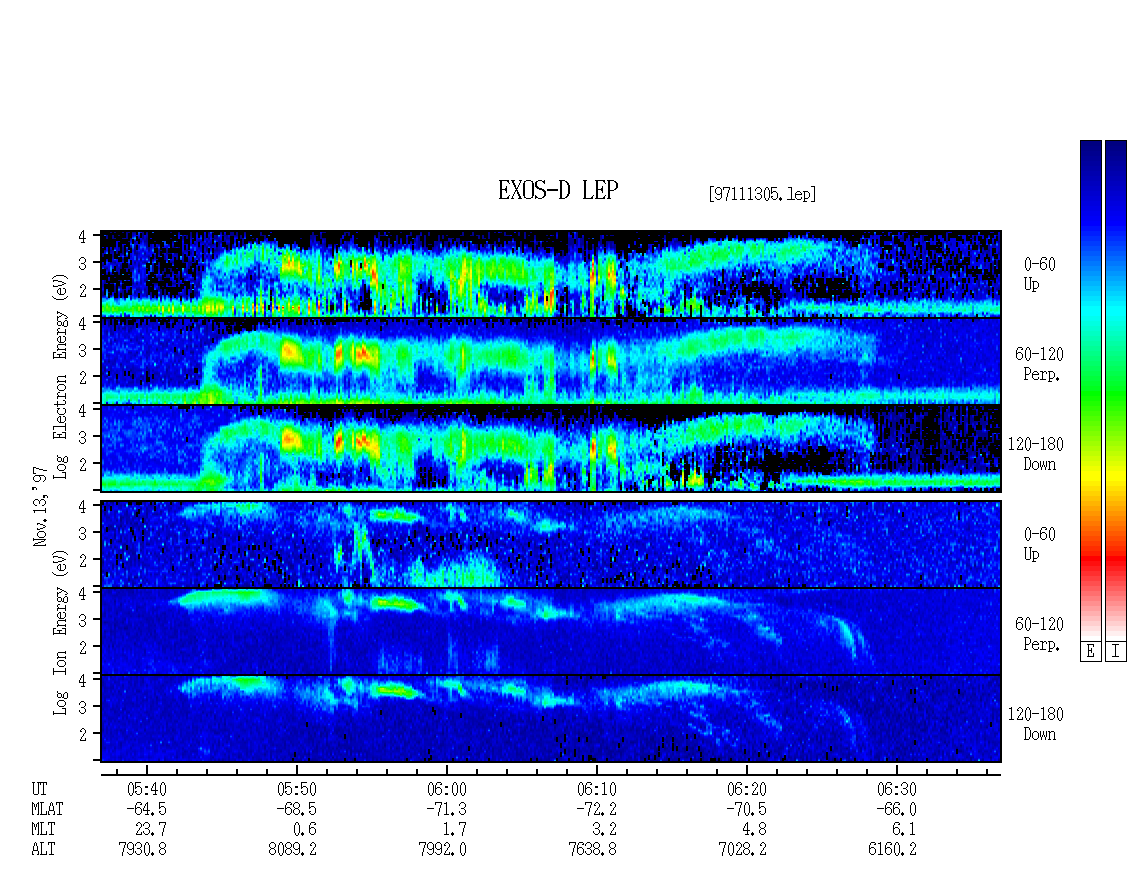Click the MLT value 23.7
Viewport: 1130px width, 875px height.
tap(151, 830)
